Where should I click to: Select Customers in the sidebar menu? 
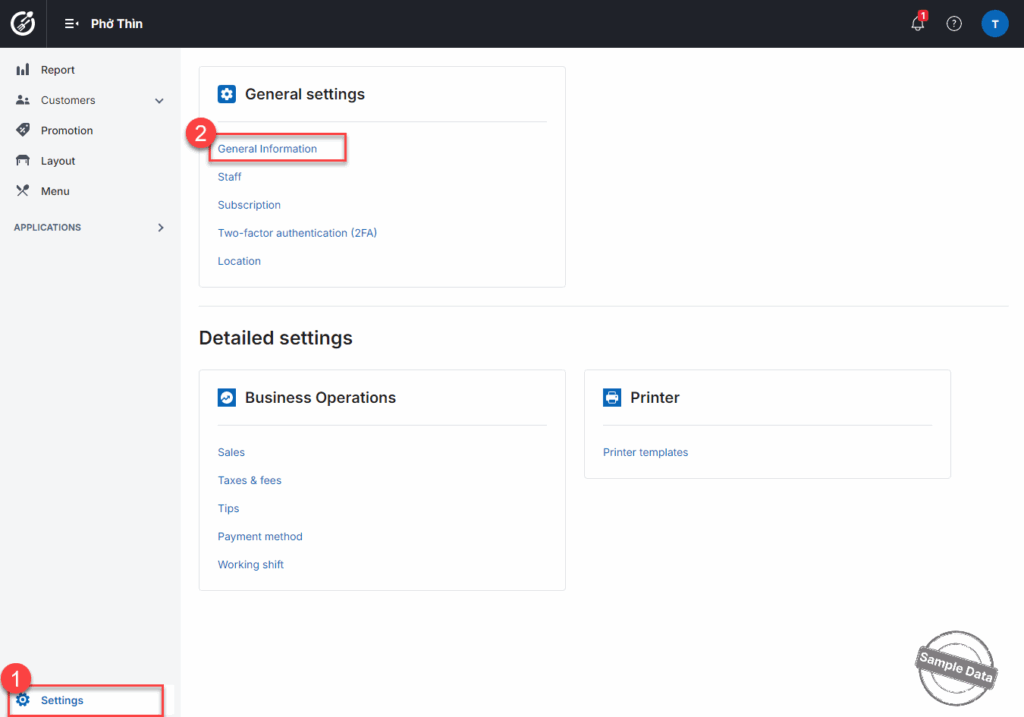coord(68,101)
